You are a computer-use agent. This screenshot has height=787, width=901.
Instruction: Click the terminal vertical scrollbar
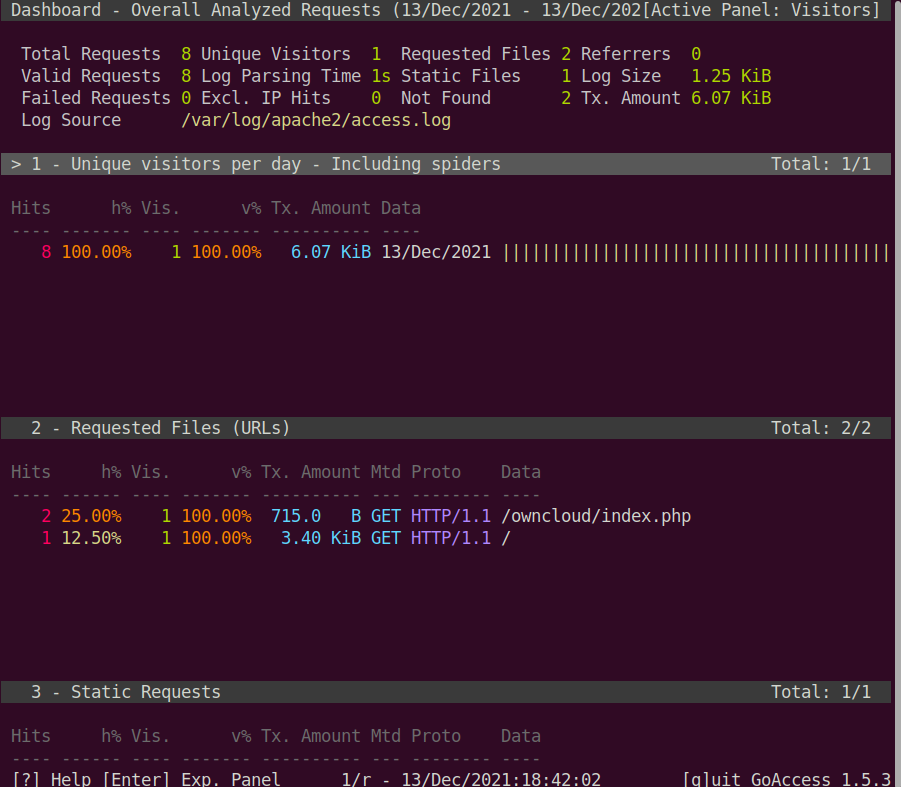point(896,394)
